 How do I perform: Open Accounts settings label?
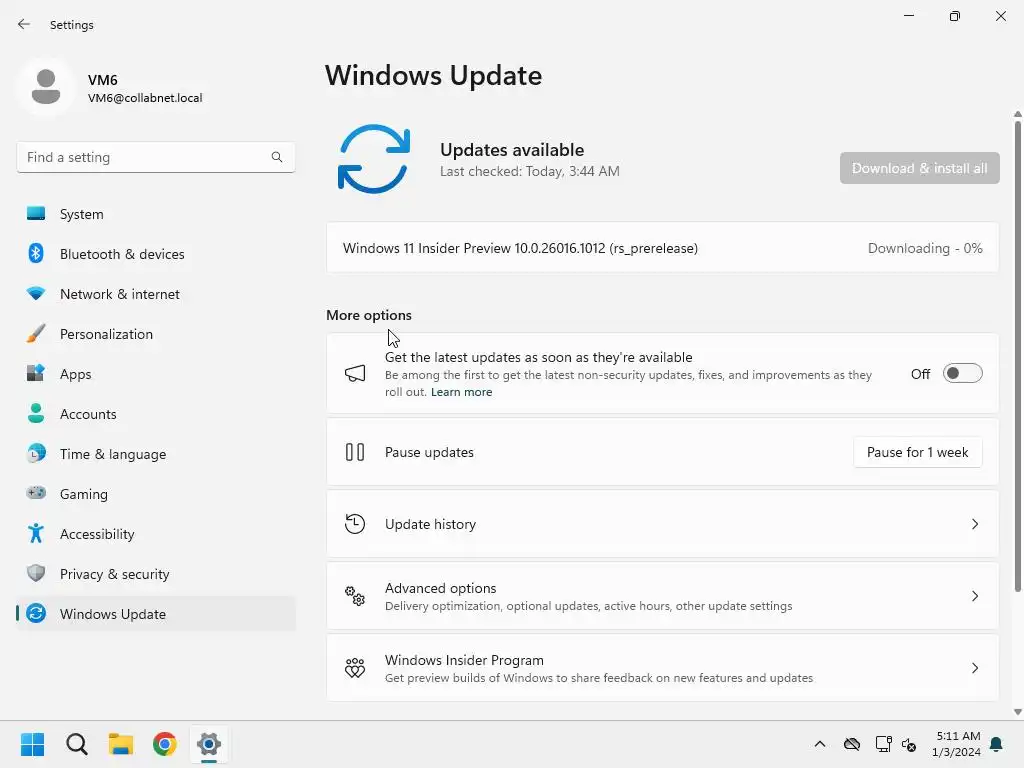[88, 414]
